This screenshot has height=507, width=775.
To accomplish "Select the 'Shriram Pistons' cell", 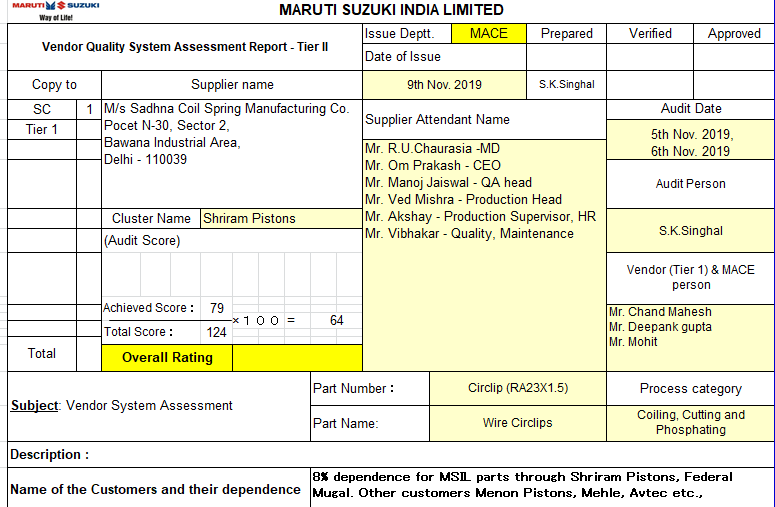I will pos(281,218).
